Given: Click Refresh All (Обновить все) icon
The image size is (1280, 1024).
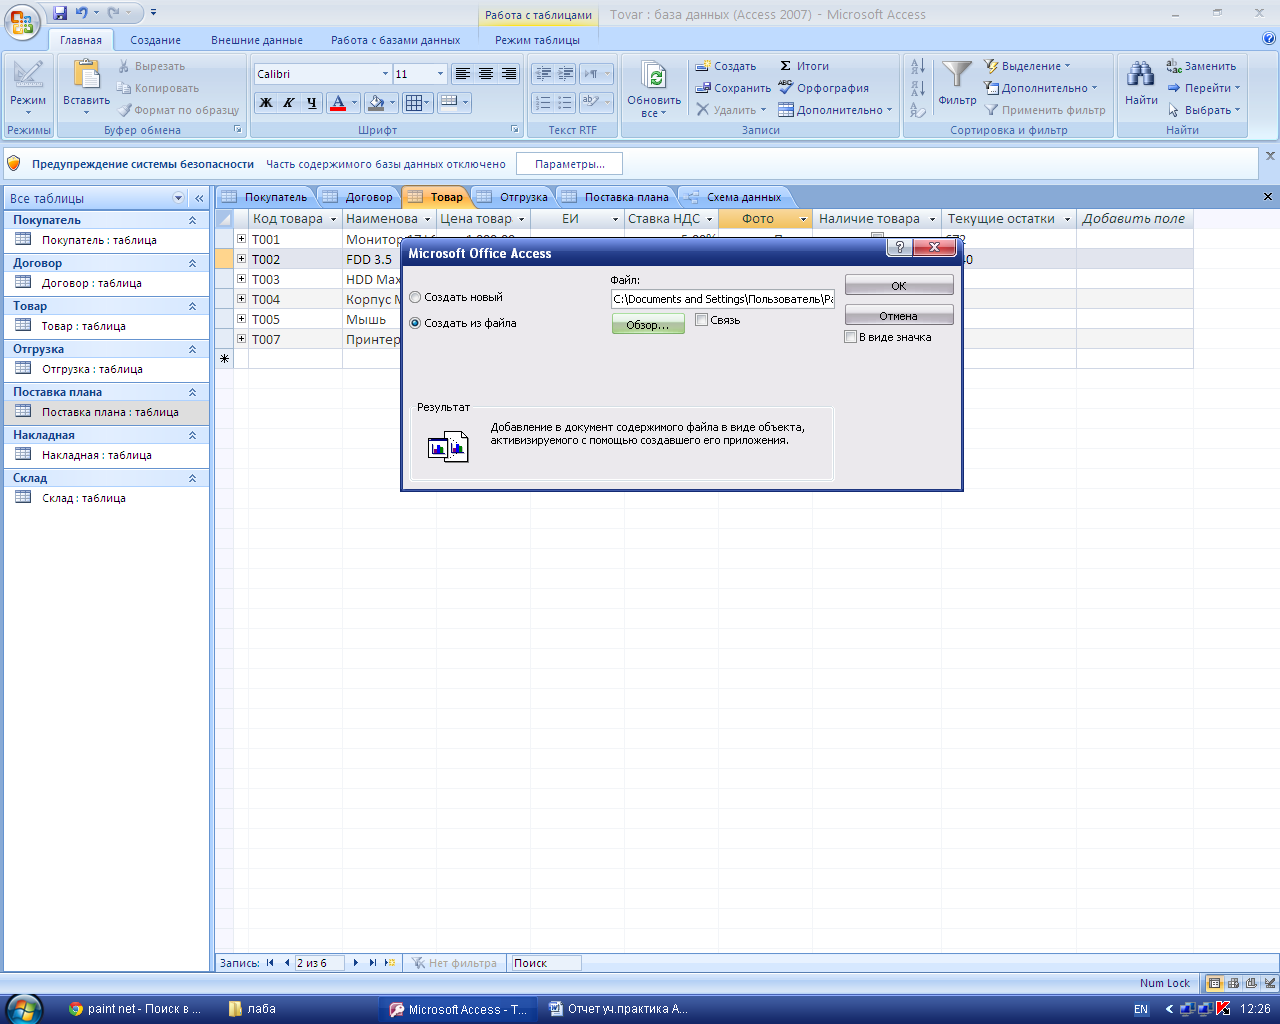Looking at the screenshot, I should (655, 77).
